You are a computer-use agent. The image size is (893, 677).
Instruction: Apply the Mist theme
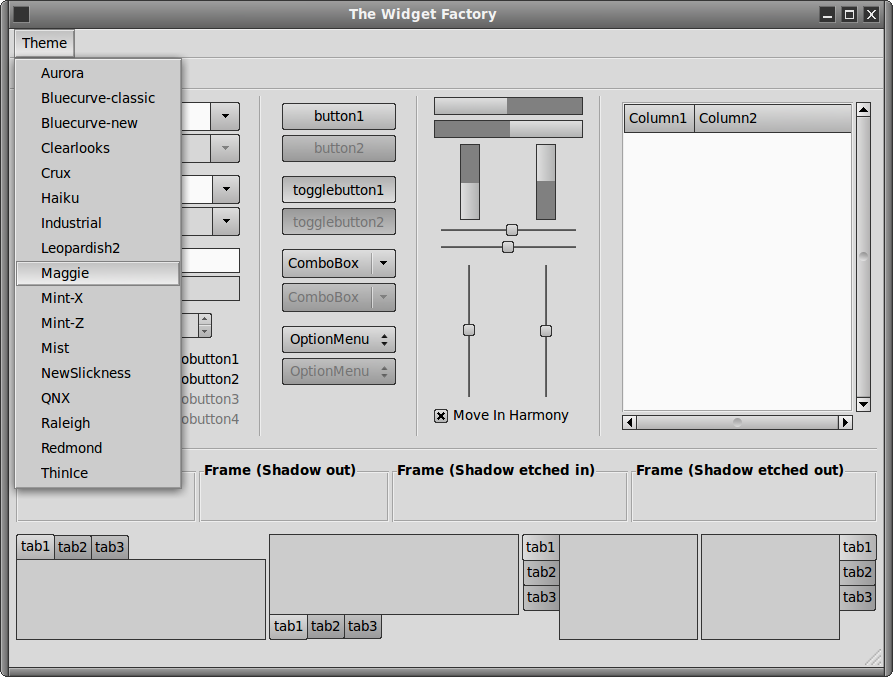point(98,348)
